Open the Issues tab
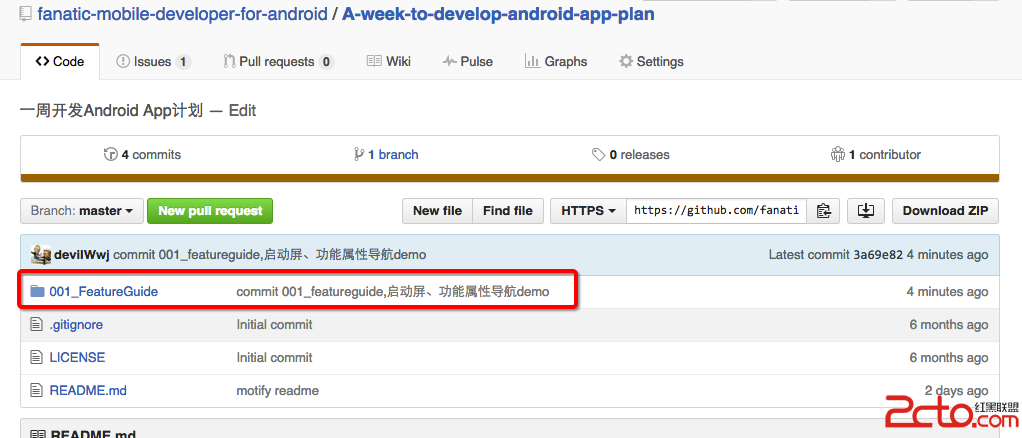Image resolution: width=1022 pixels, height=438 pixels. (153, 62)
